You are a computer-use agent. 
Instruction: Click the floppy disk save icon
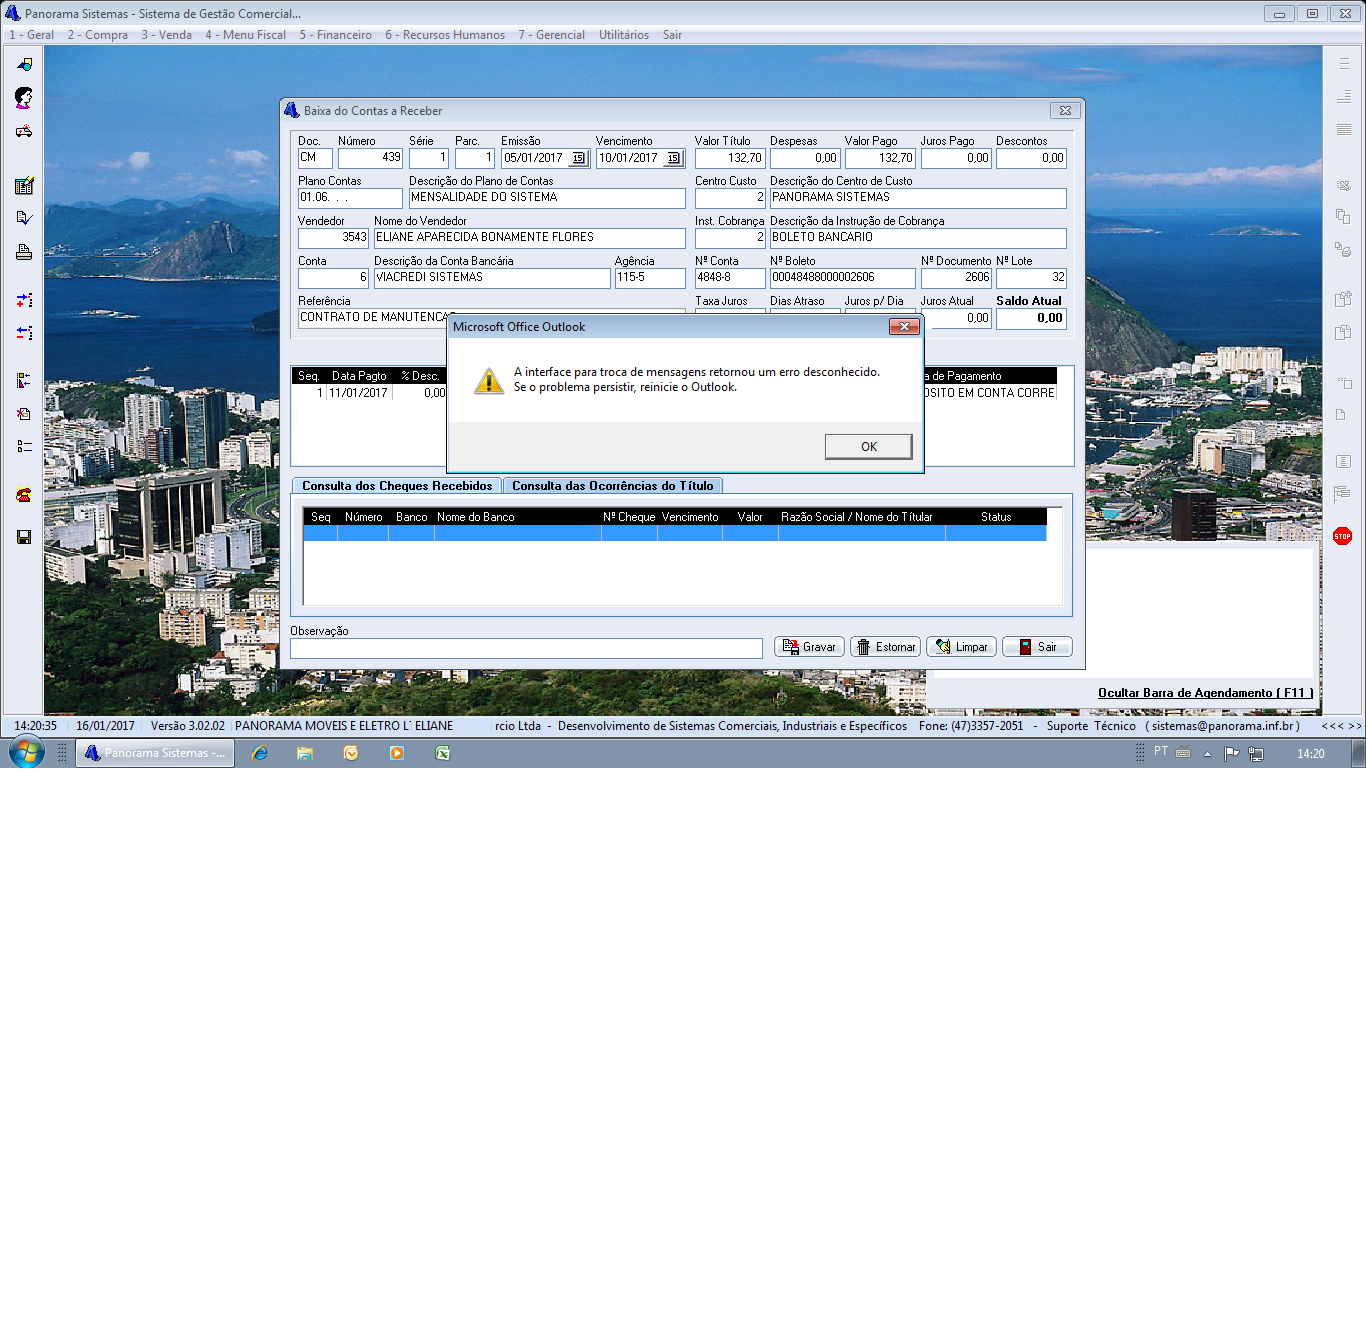(x=24, y=537)
